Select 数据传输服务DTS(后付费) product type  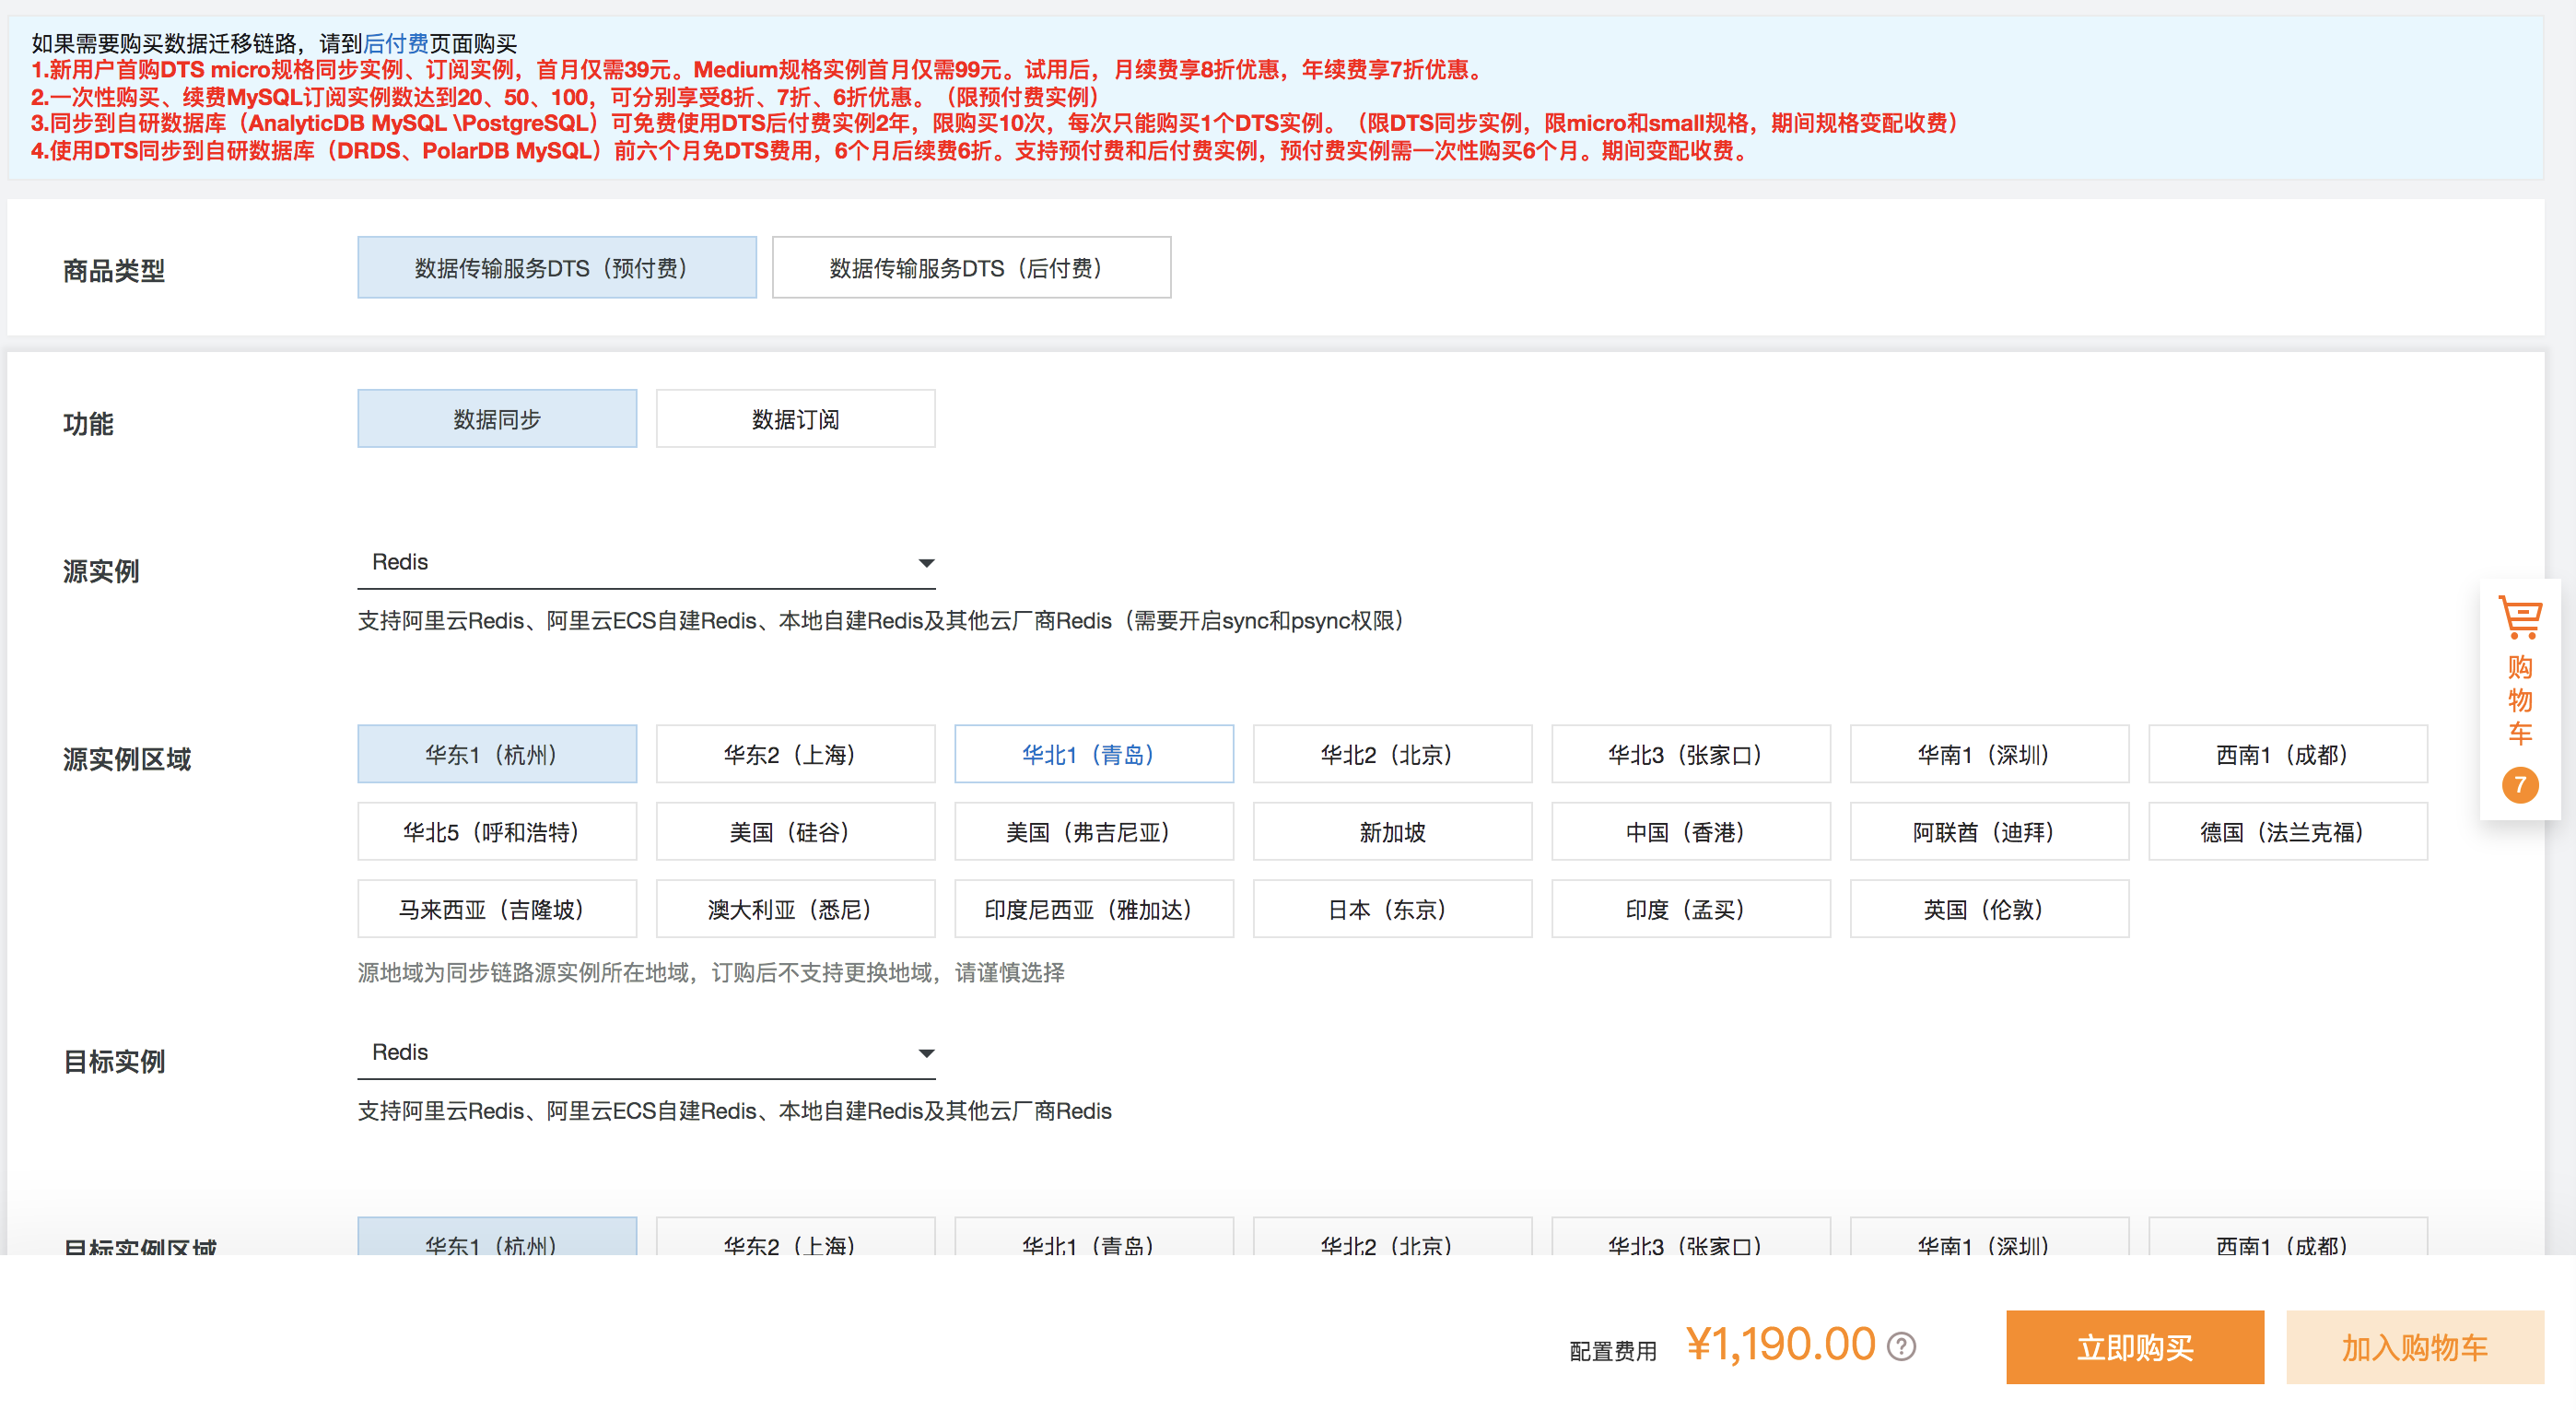[x=970, y=268]
